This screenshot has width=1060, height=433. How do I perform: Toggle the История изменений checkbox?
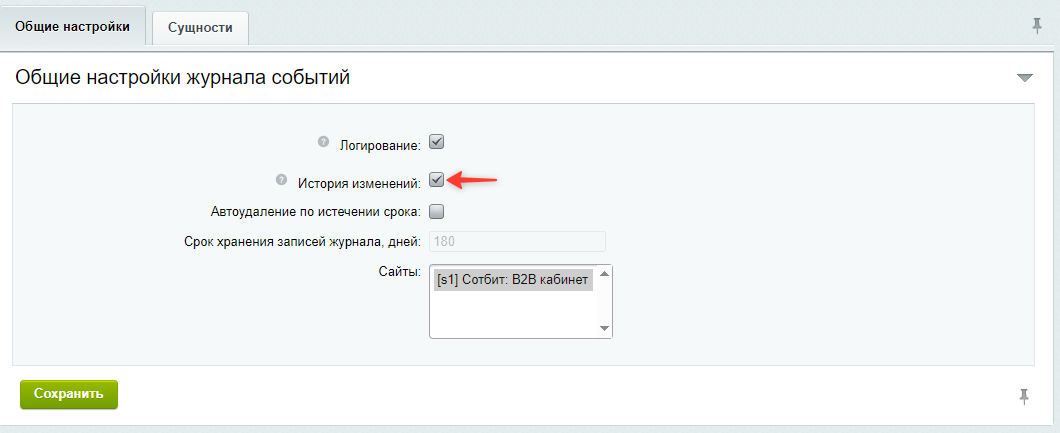[437, 180]
